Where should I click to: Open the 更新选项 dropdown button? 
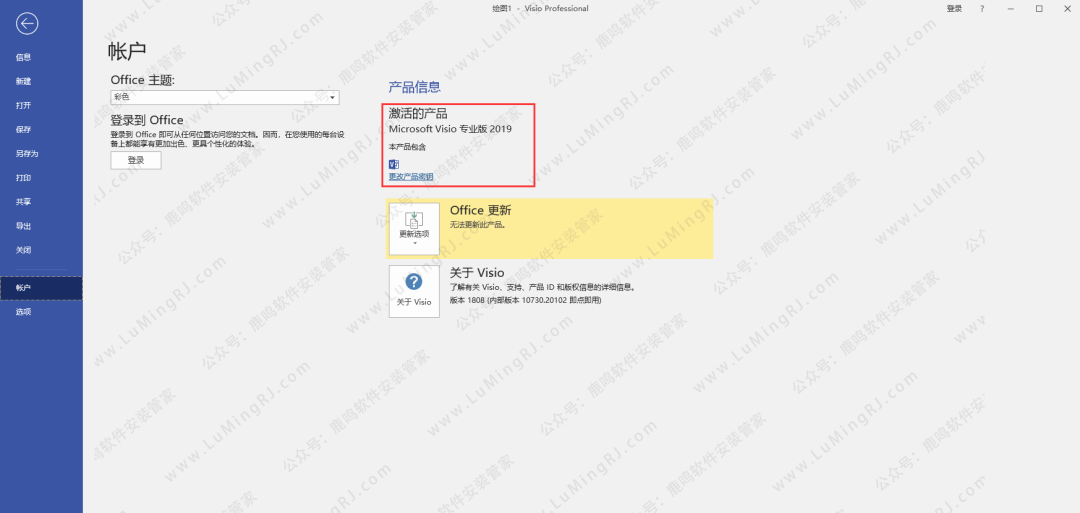(x=414, y=229)
